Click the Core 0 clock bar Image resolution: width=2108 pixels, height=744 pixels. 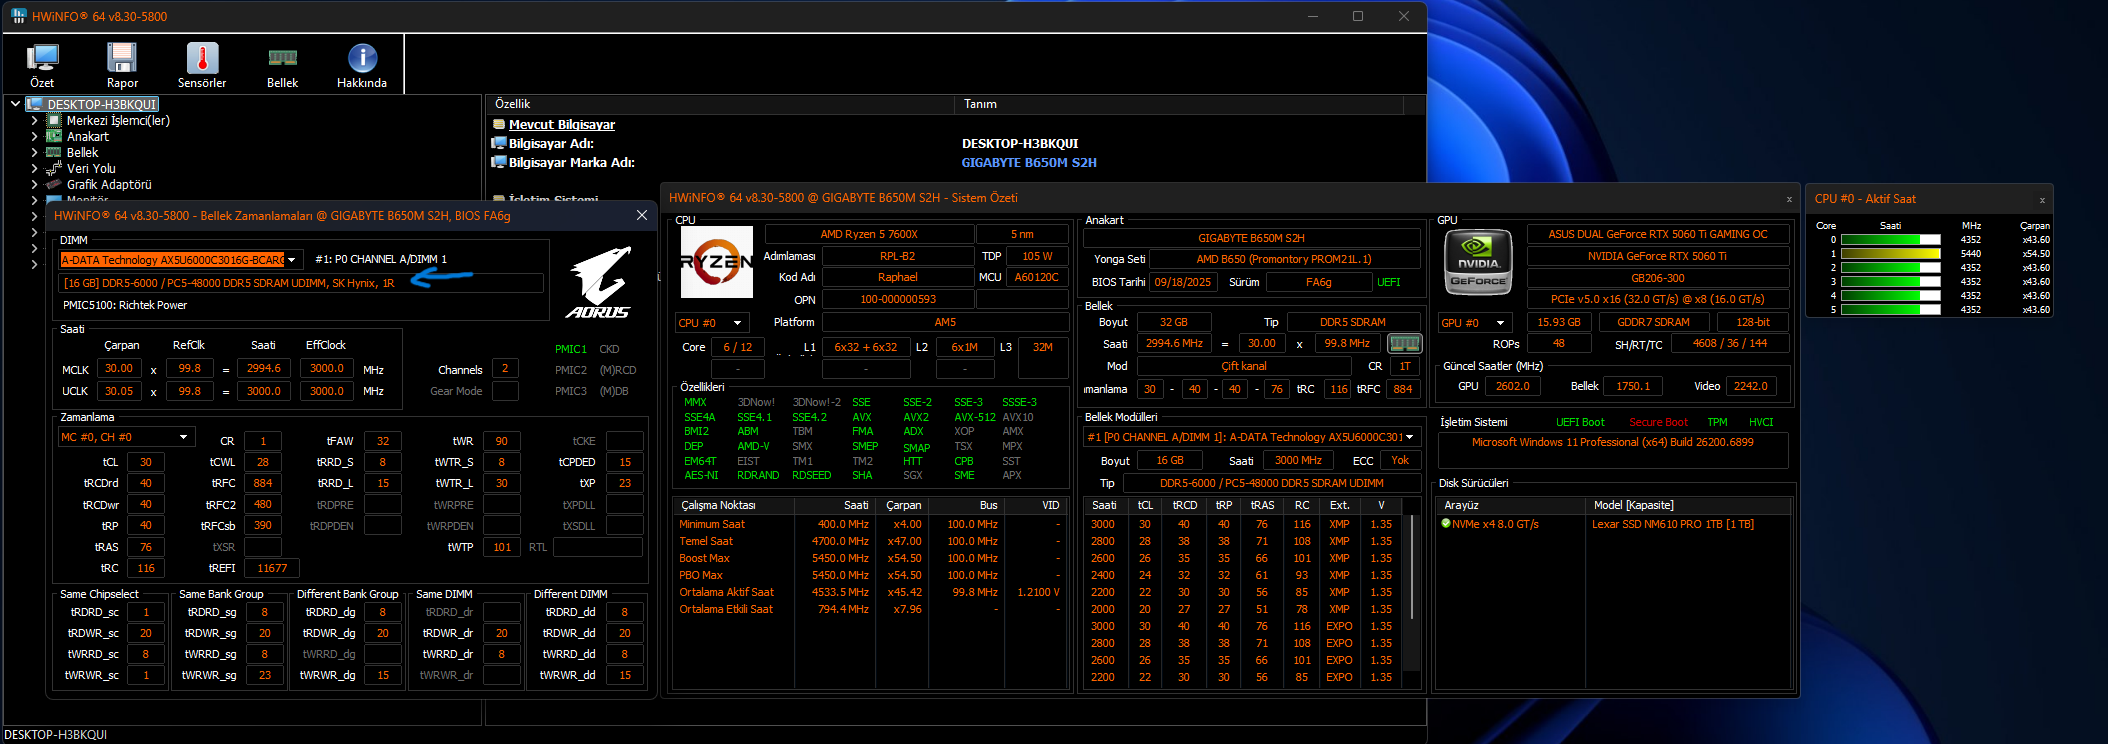pyautogui.click(x=1890, y=240)
